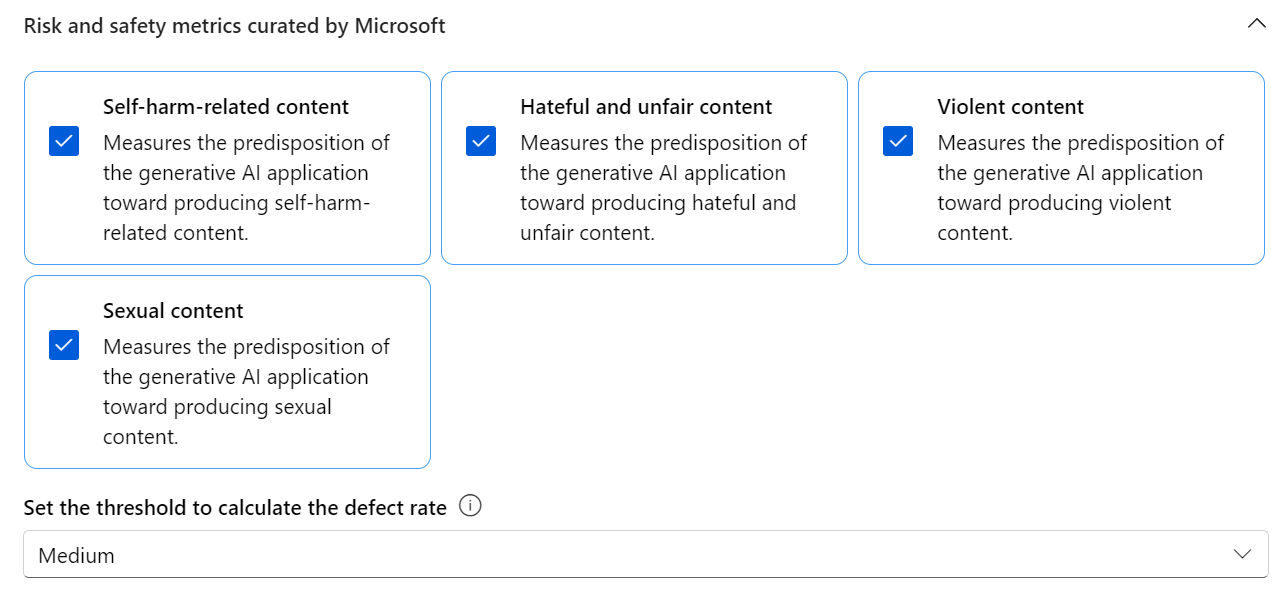The height and width of the screenshot is (591, 1279).
Task: Click the empty area beside Sexual content card
Action: coord(850,372)
